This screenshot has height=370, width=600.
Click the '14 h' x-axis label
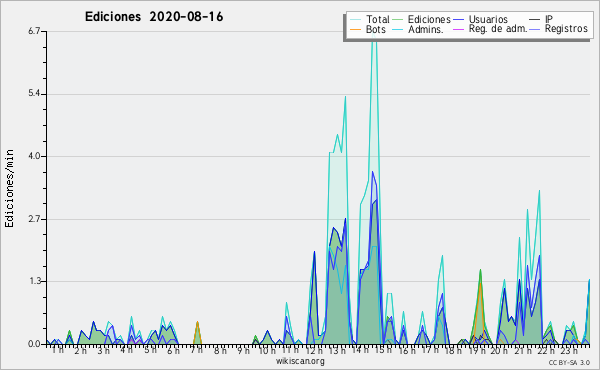click(x=360, y=350)
